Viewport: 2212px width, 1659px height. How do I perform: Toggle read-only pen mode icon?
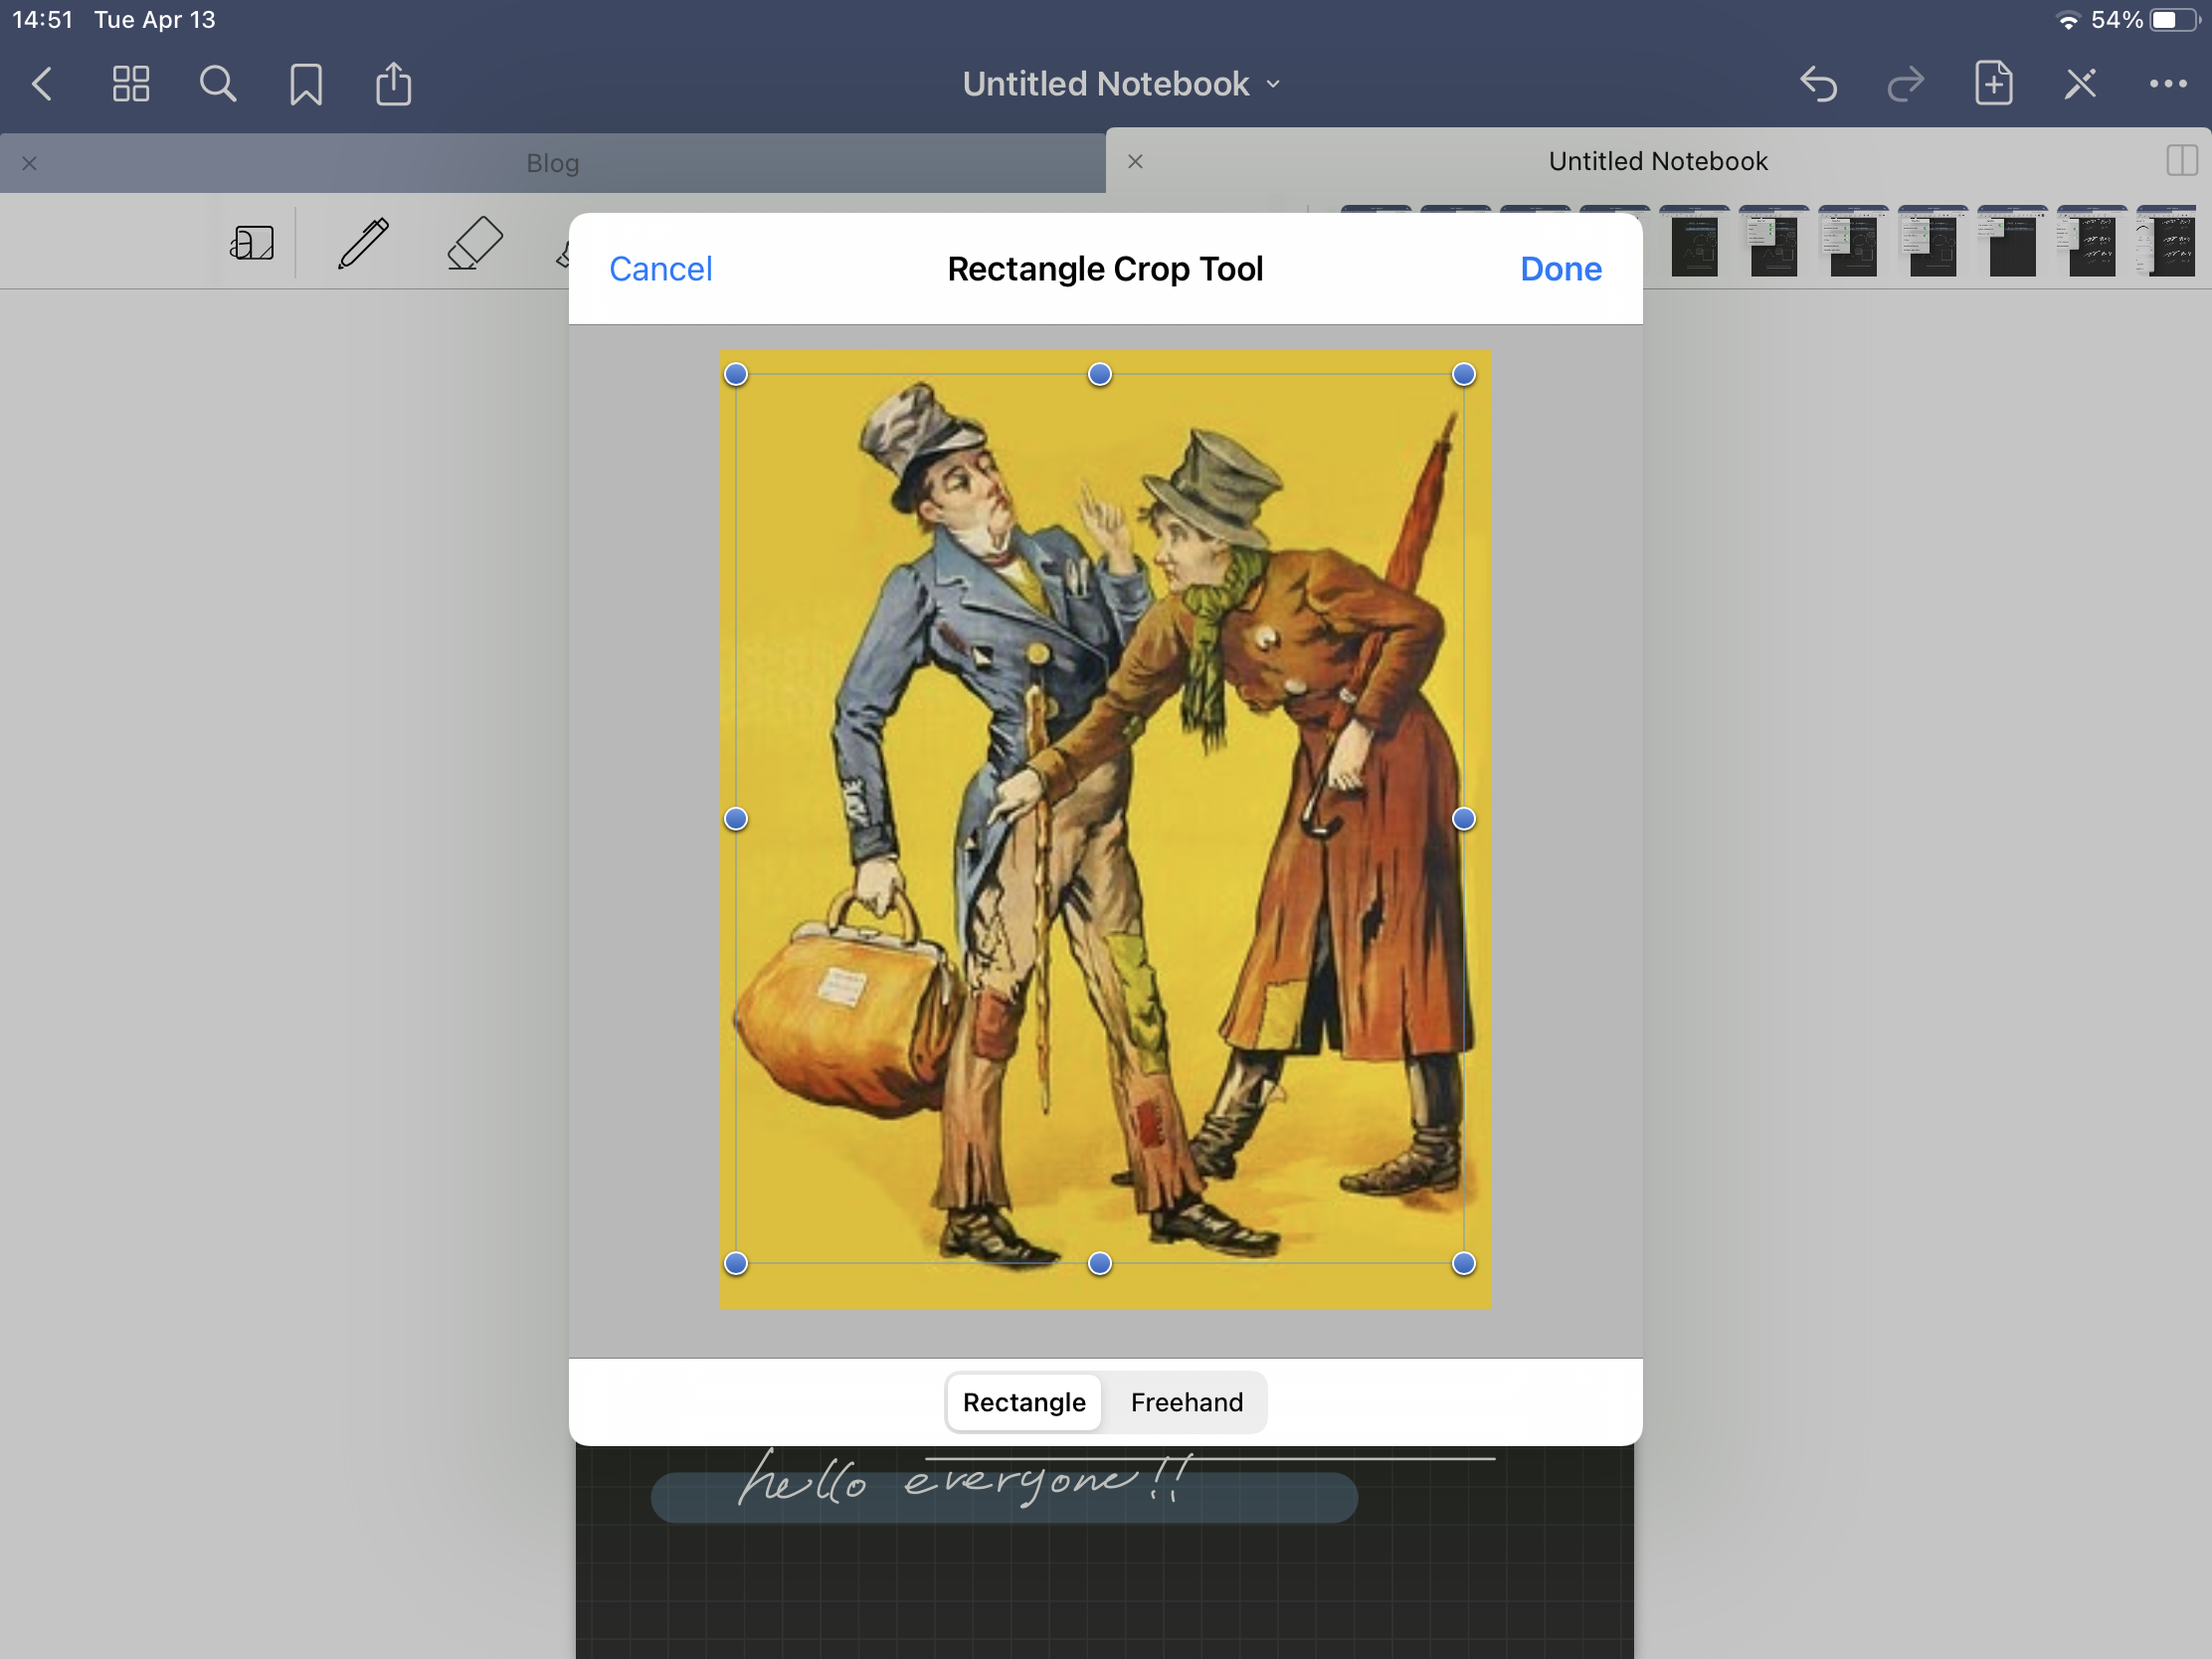tap(2081, 84)
